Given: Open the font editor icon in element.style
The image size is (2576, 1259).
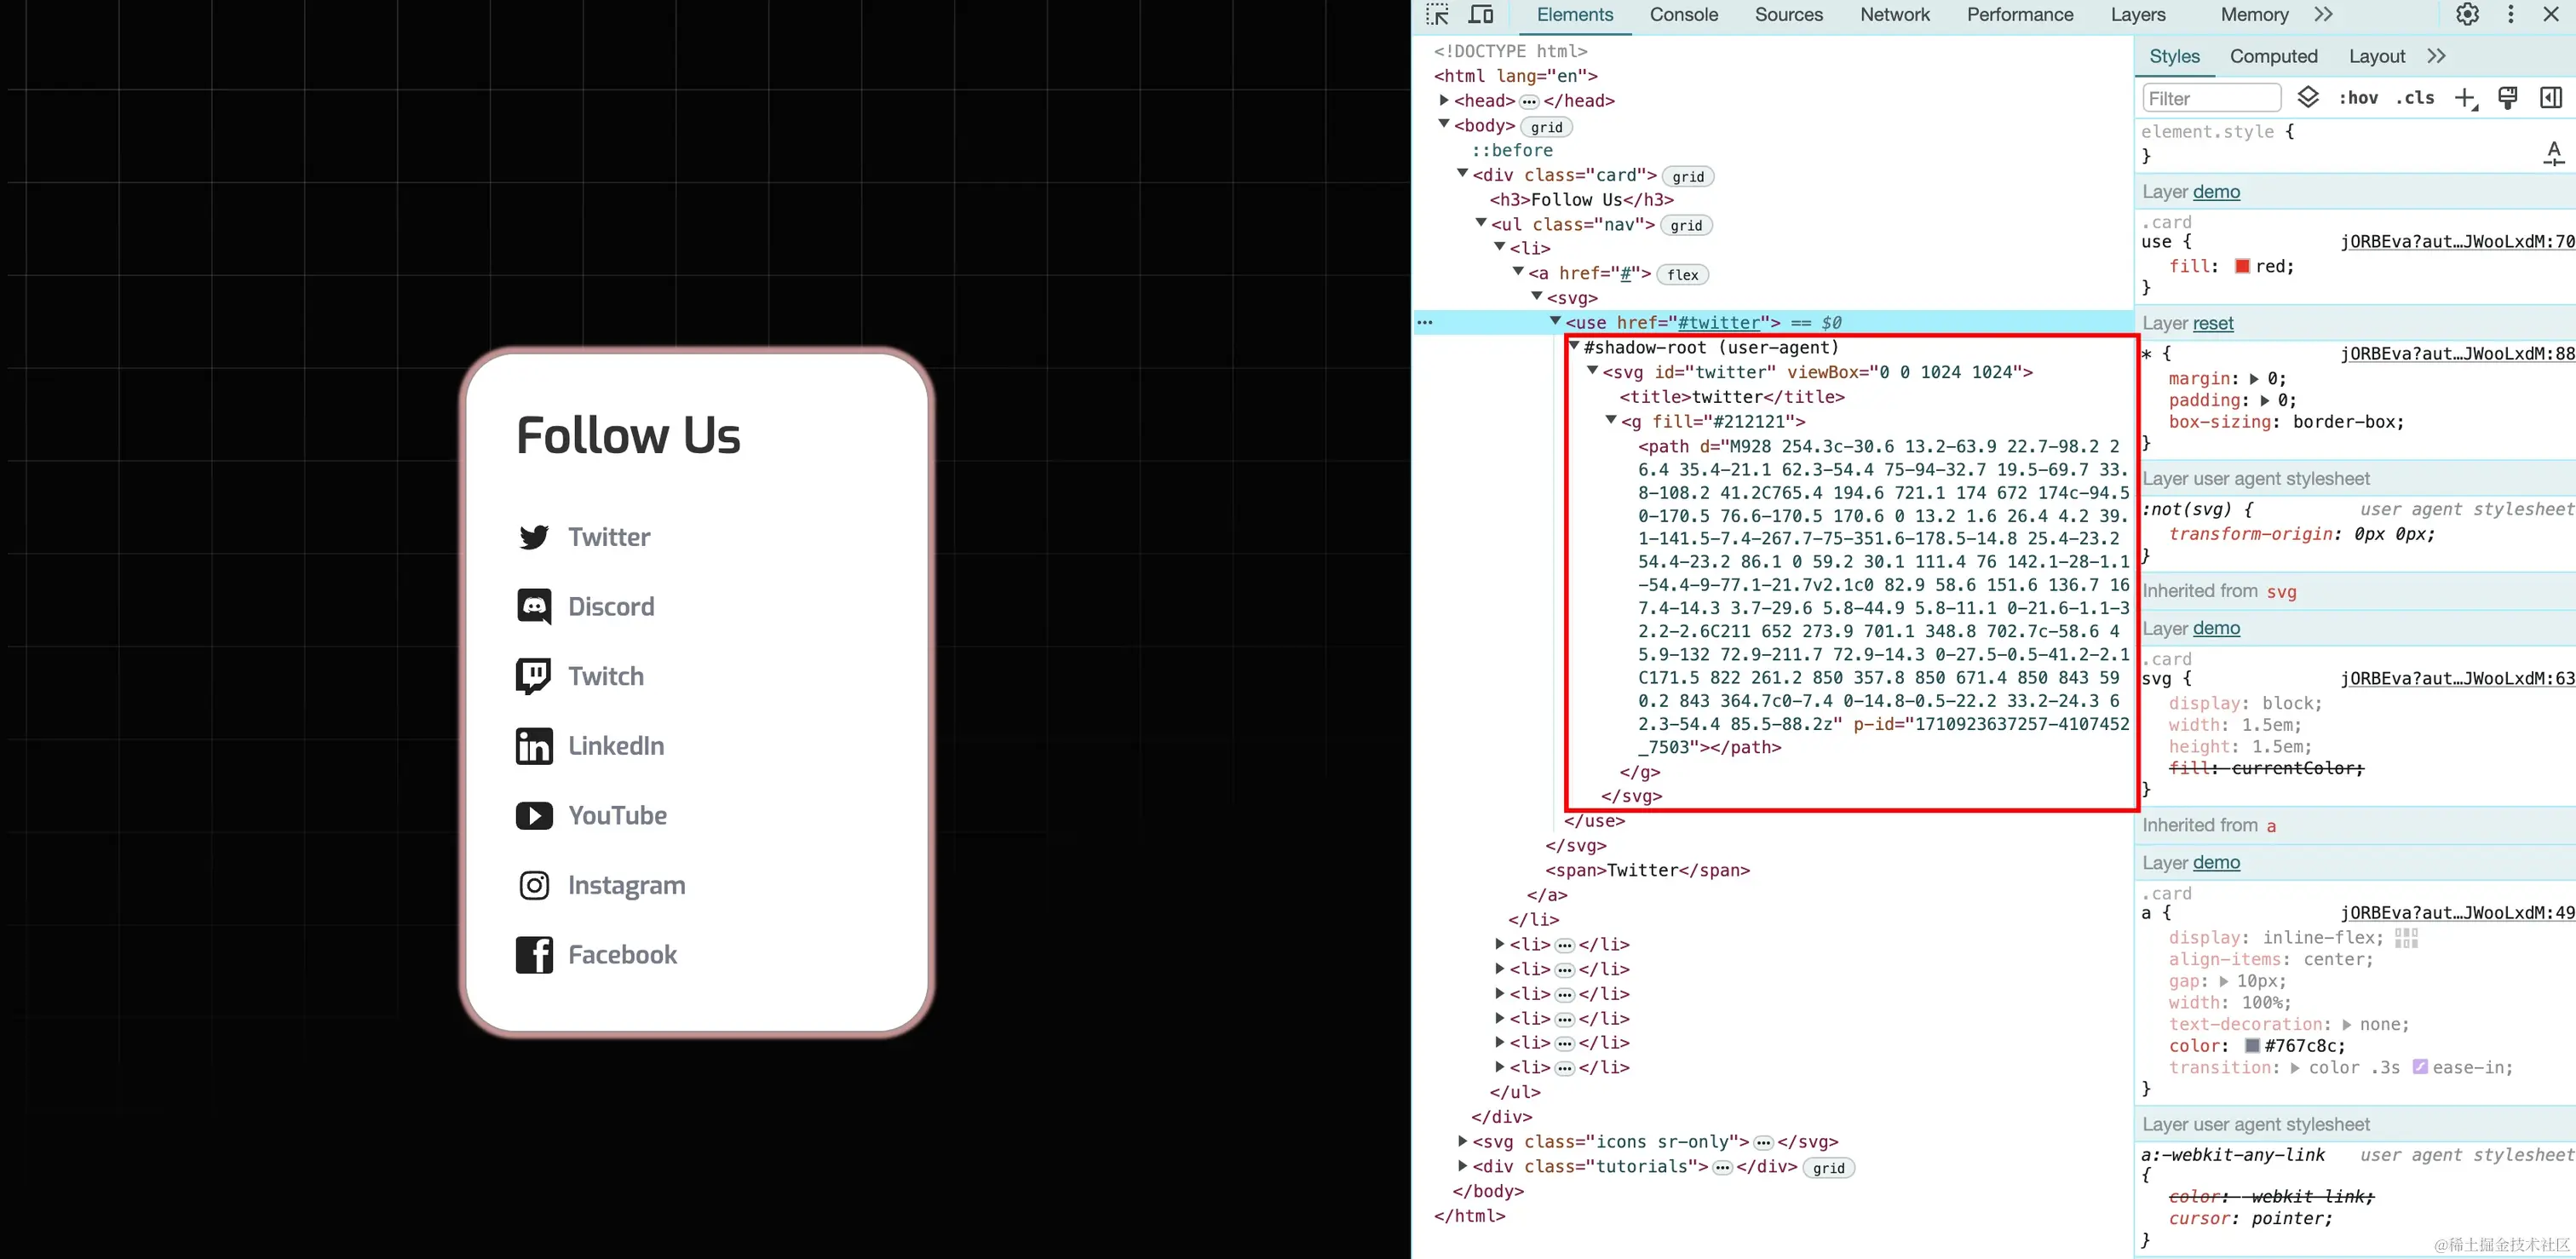Looking at the screenshot, I should 2553,153.
